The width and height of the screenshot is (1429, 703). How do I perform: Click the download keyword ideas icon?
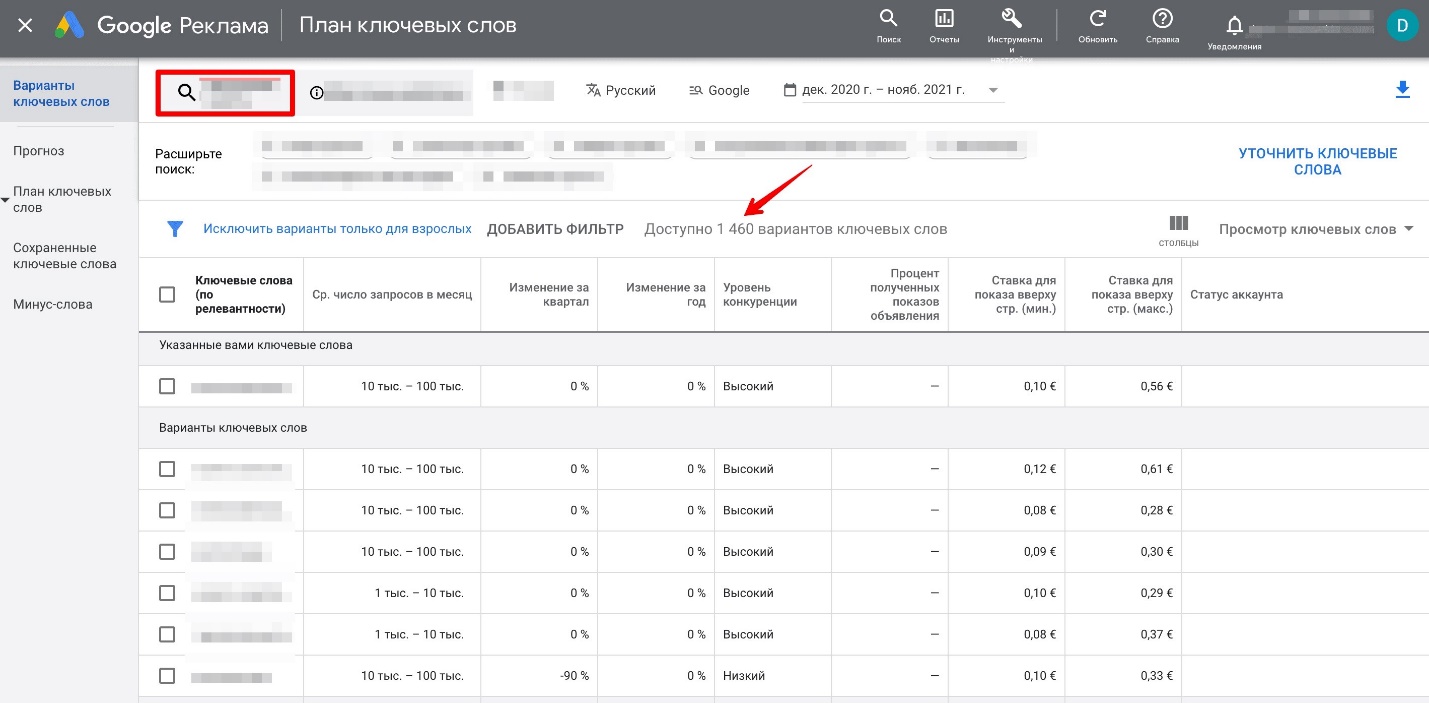1402,91
